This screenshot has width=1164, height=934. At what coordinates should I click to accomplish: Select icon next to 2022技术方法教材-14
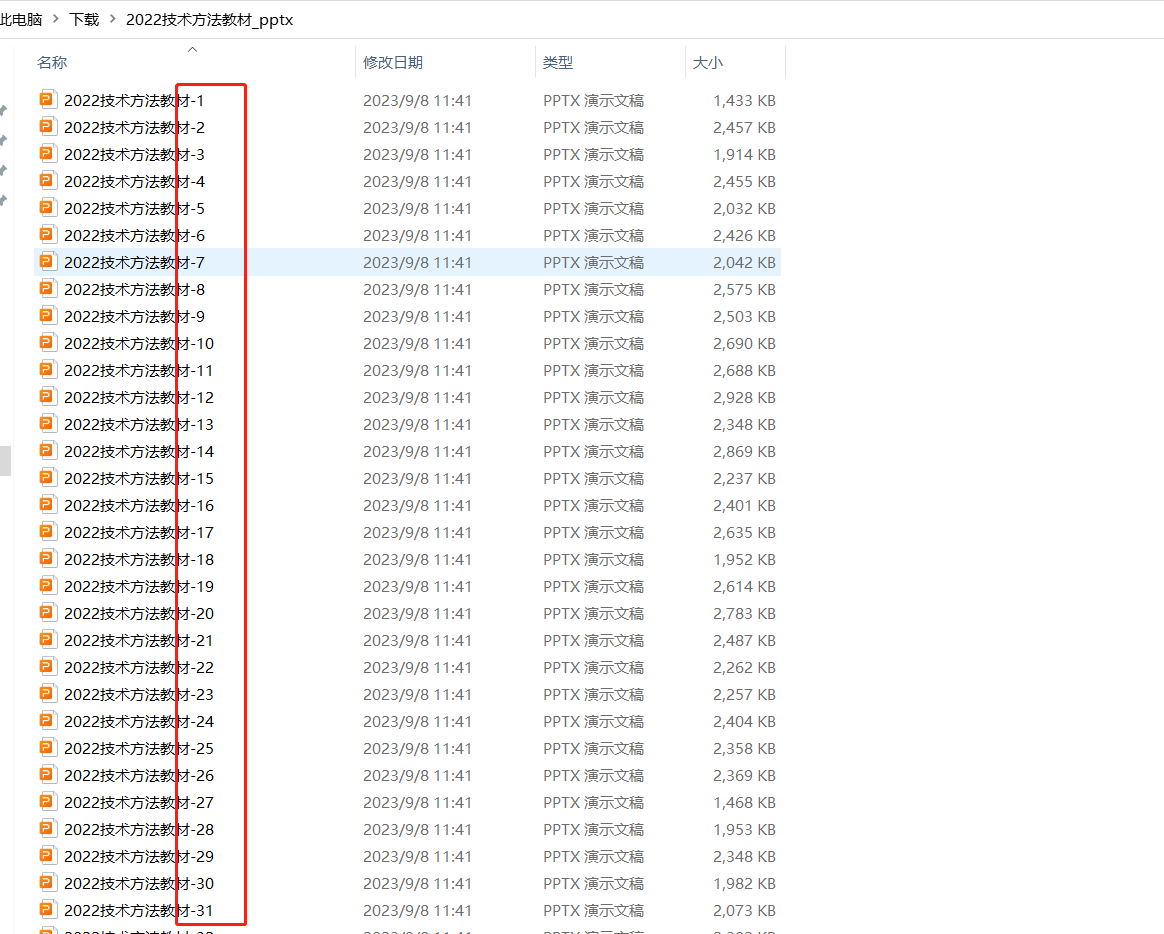[47, 450]
